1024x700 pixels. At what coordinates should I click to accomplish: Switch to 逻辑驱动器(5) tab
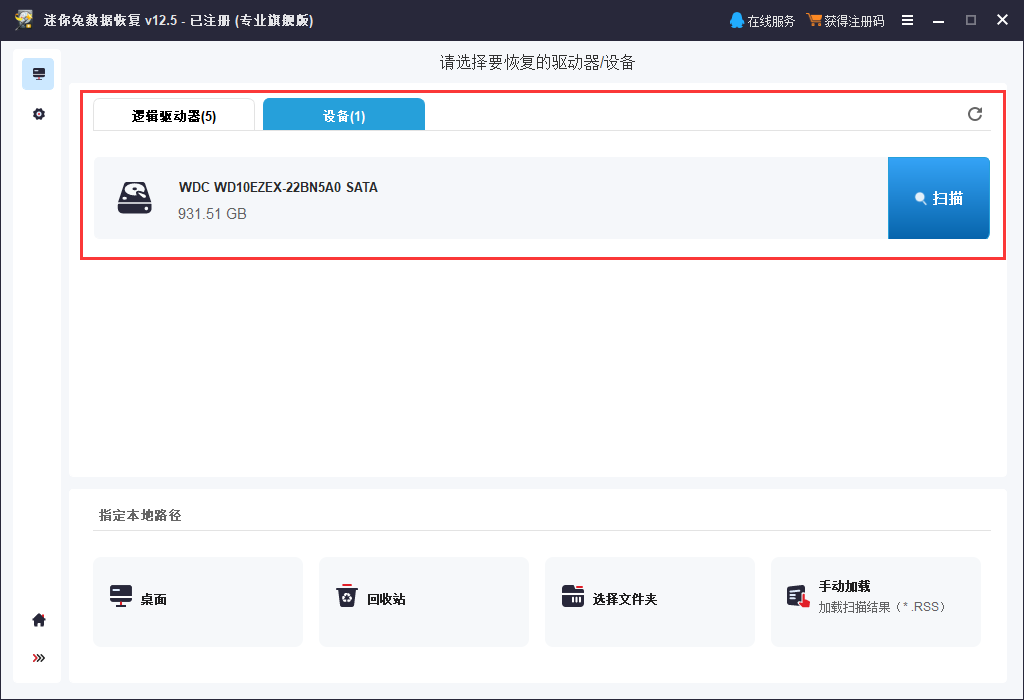(x=174, y=115)
